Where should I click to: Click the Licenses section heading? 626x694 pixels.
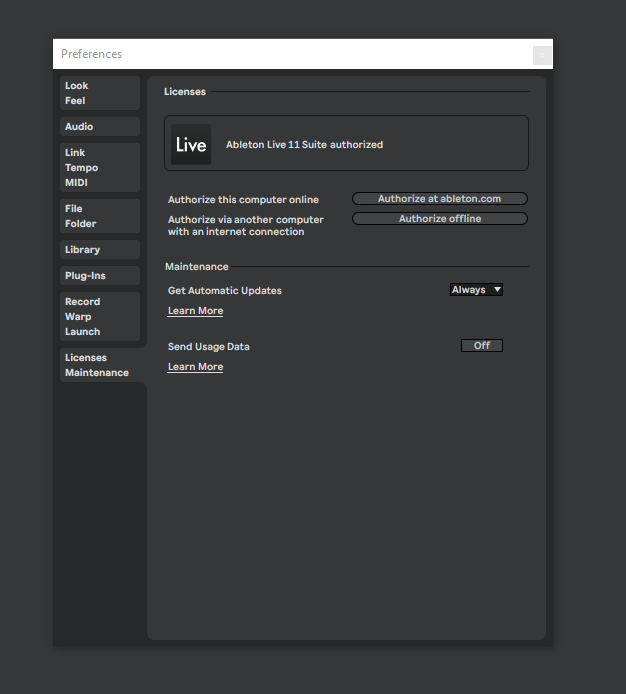coord(185,92)
